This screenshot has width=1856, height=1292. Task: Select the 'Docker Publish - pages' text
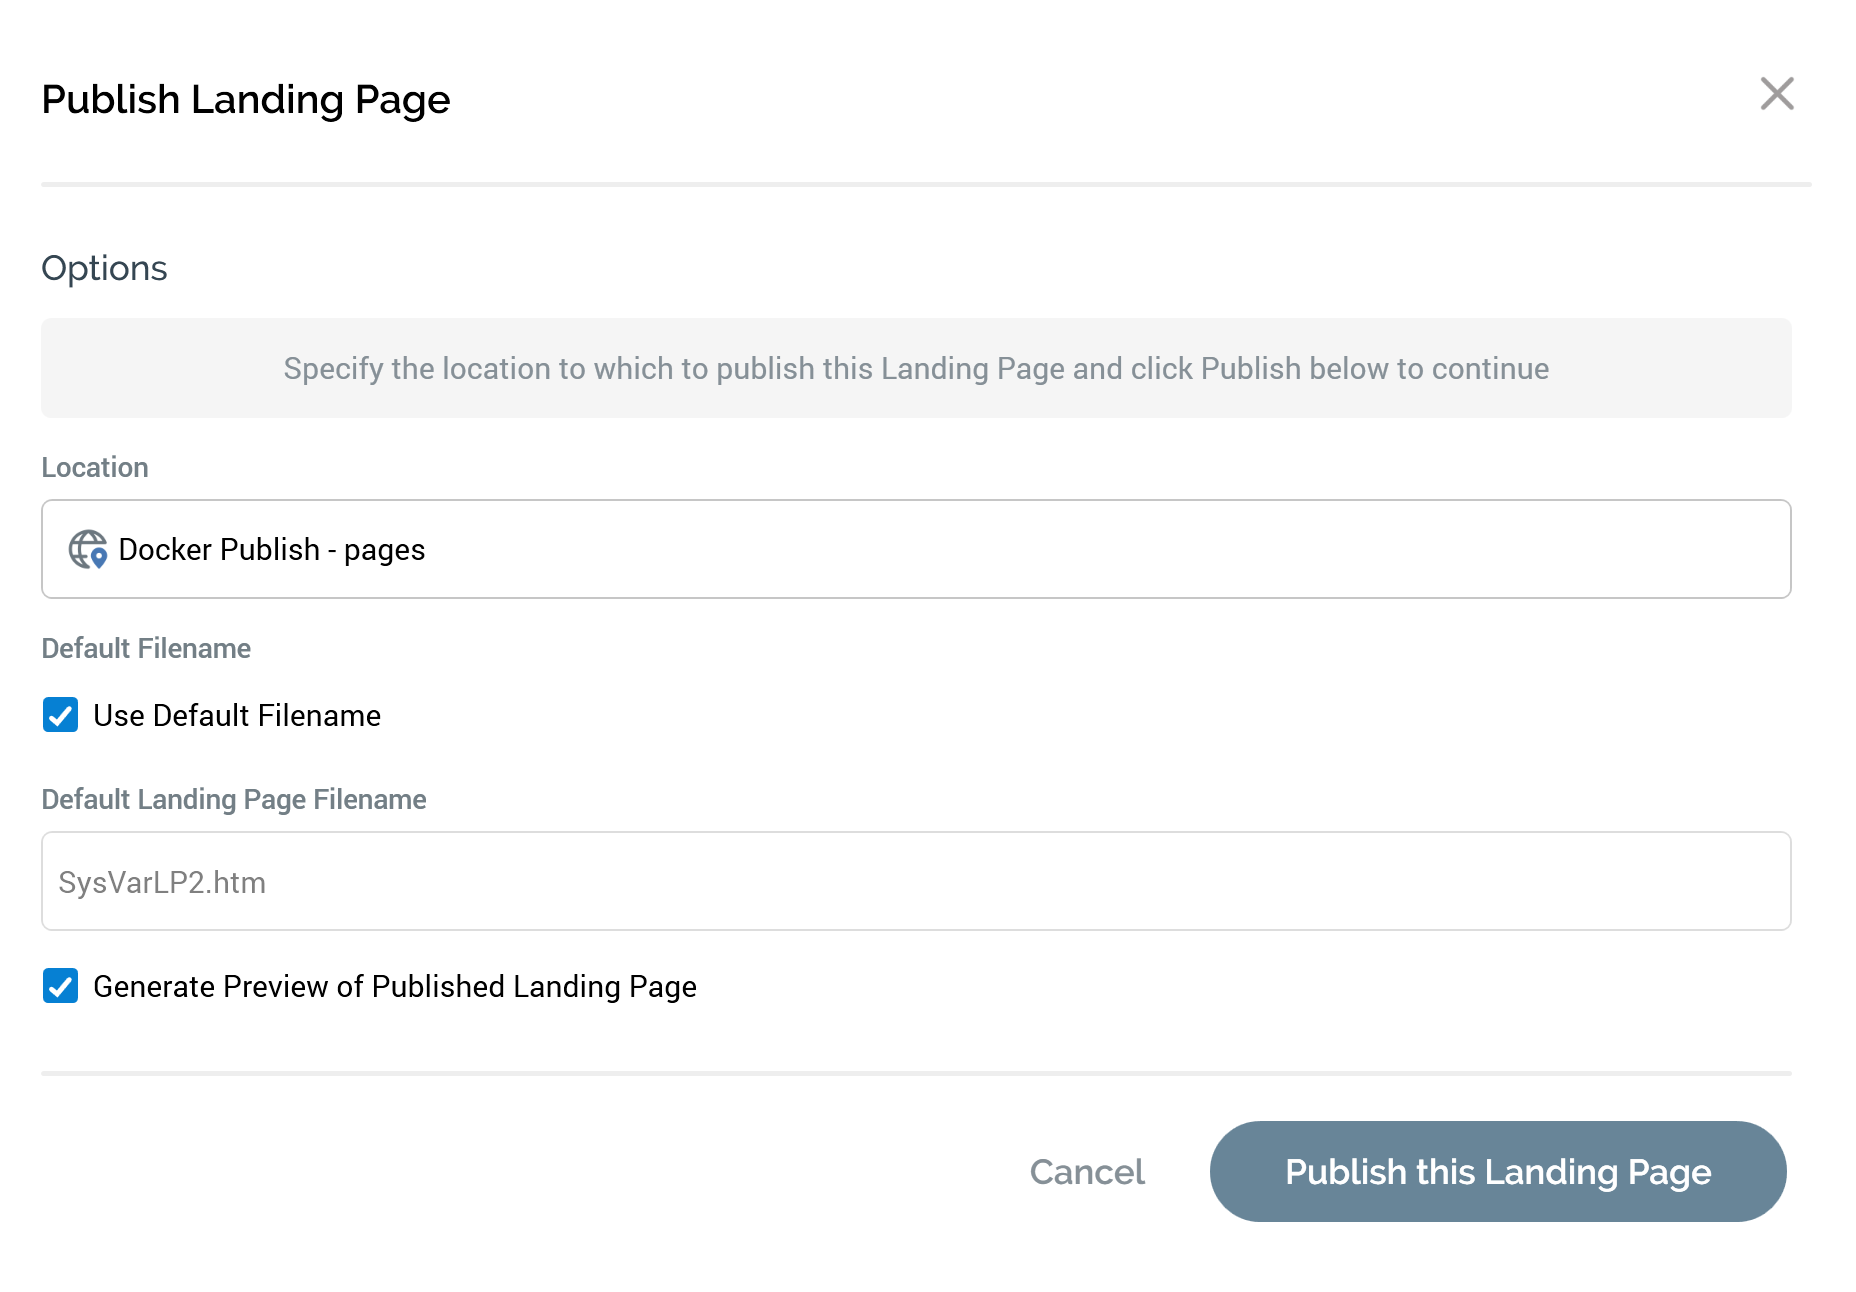[x=271, y=549]
